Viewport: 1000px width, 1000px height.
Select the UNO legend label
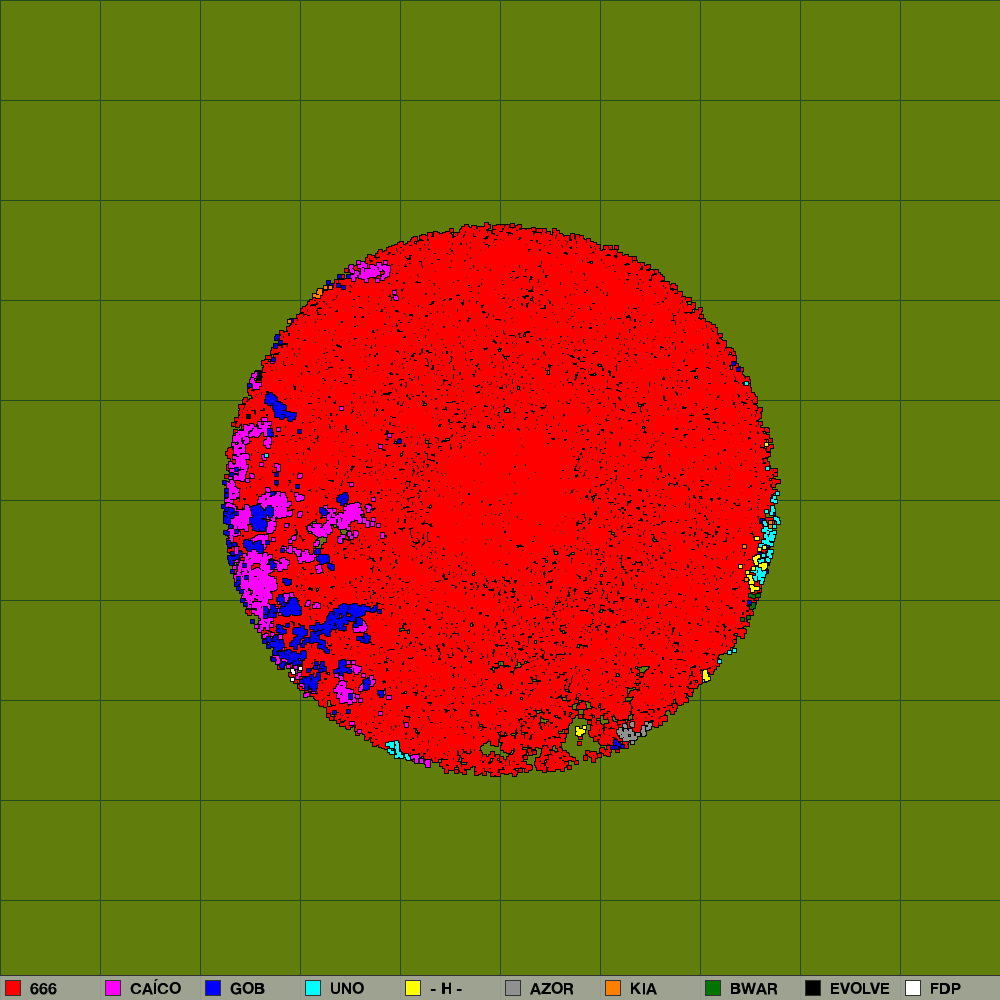[347, 989]
